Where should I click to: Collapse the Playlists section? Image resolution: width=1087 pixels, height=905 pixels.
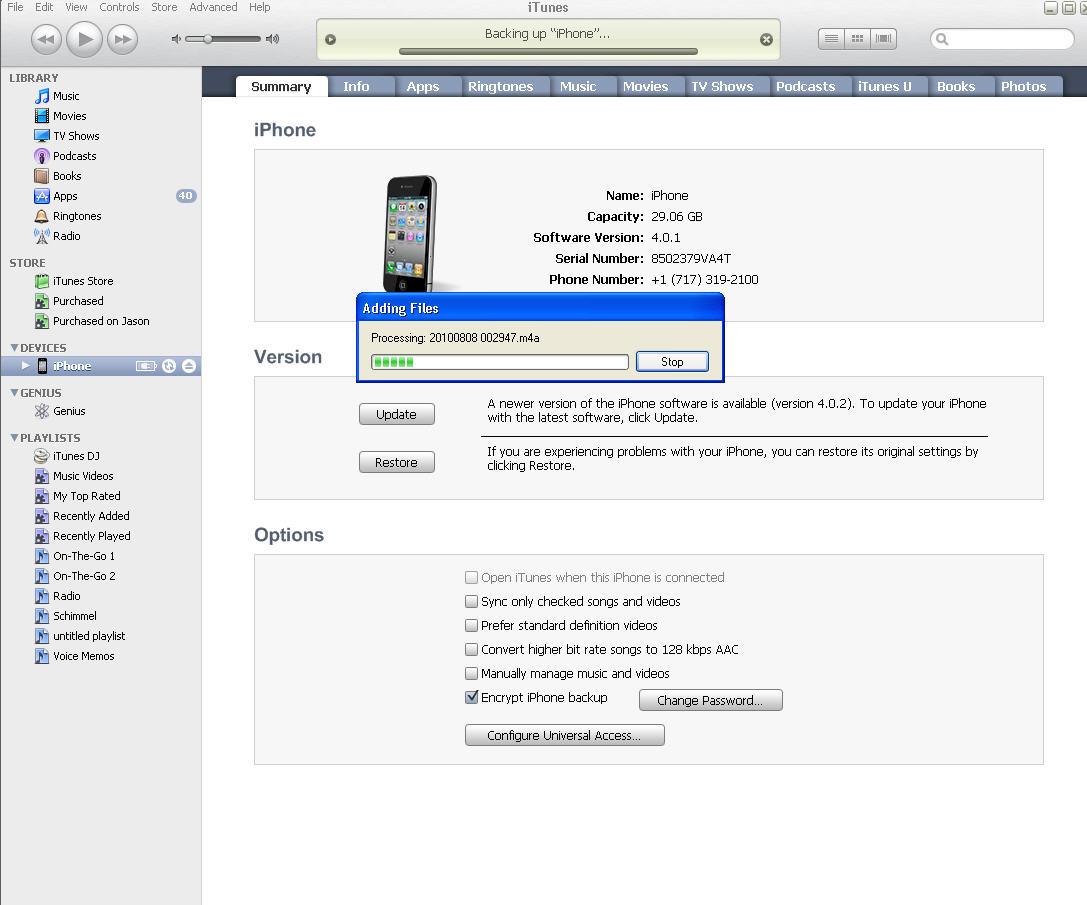(x=14, y=438)
